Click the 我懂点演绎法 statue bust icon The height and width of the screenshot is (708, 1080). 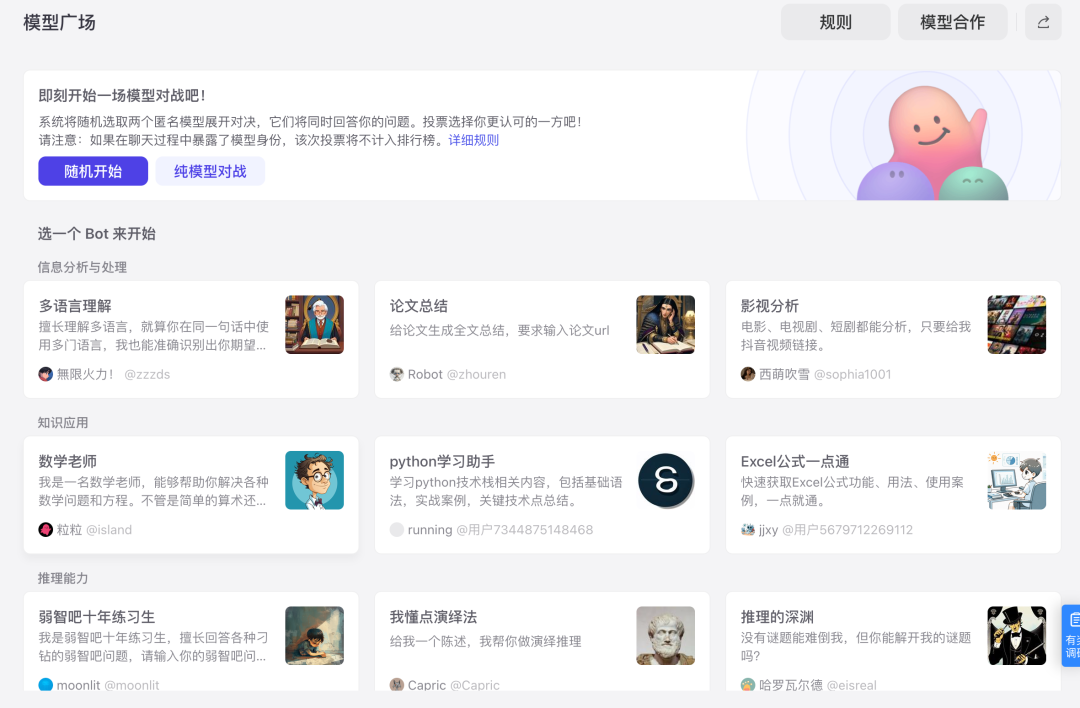coord(665,636)
